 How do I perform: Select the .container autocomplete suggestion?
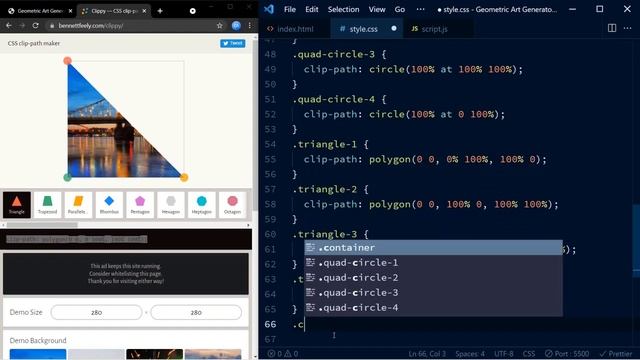433,248
